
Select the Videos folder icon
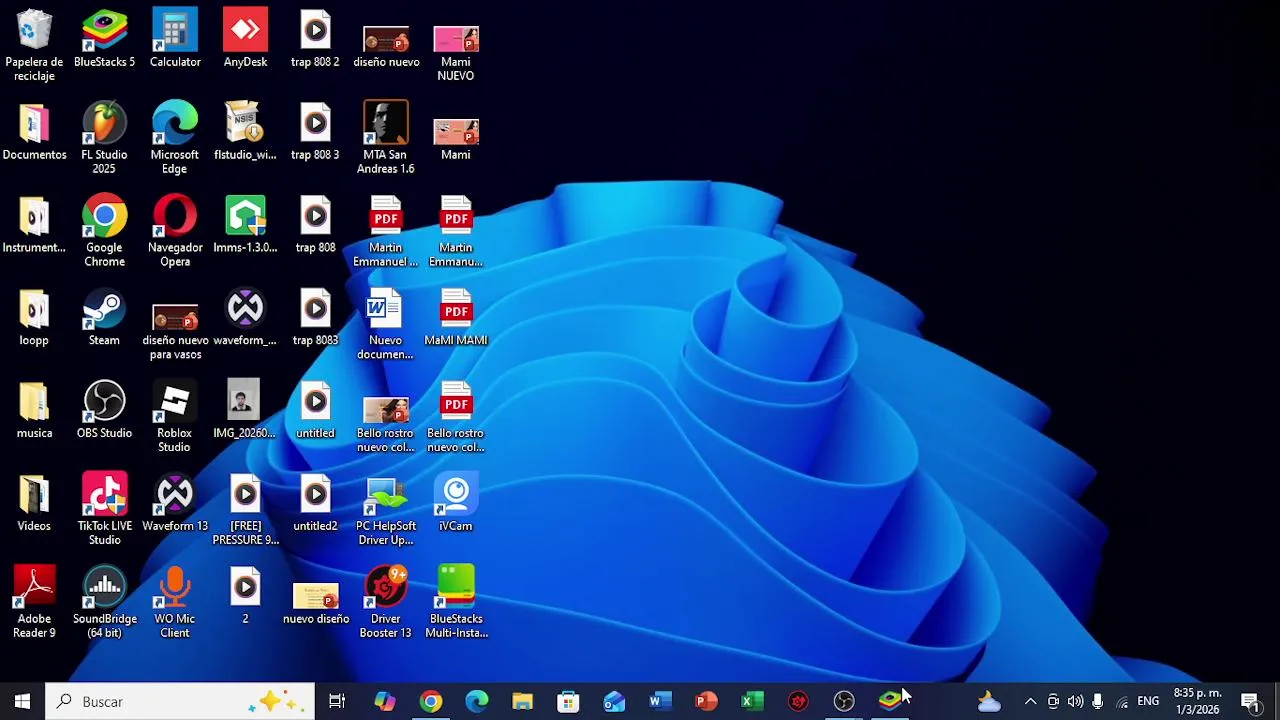tap(34, 503)
